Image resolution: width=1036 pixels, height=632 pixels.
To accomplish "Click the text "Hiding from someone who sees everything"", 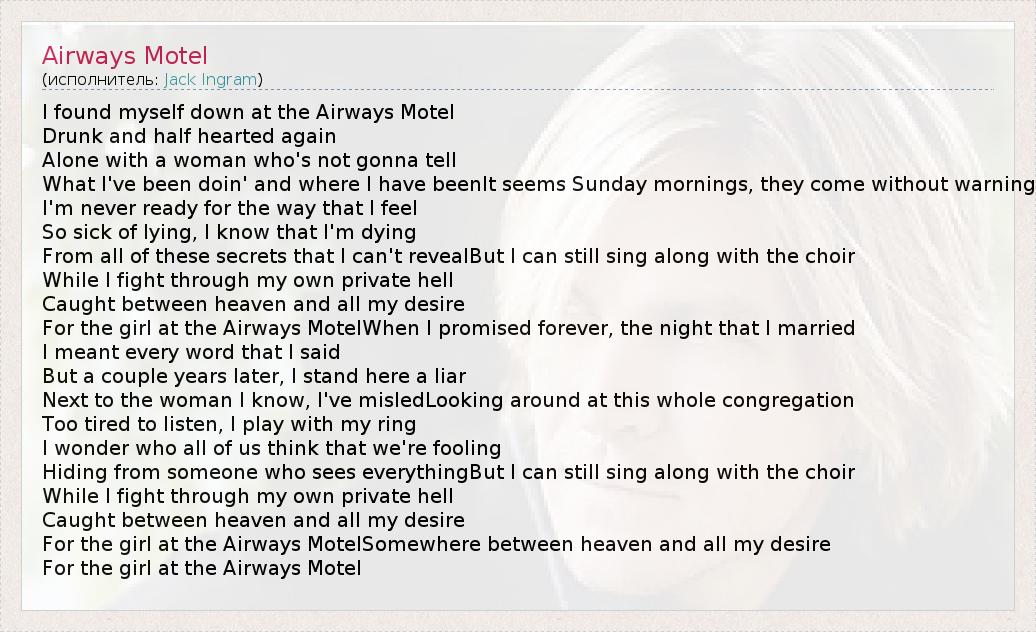I will tap(255, 472).
